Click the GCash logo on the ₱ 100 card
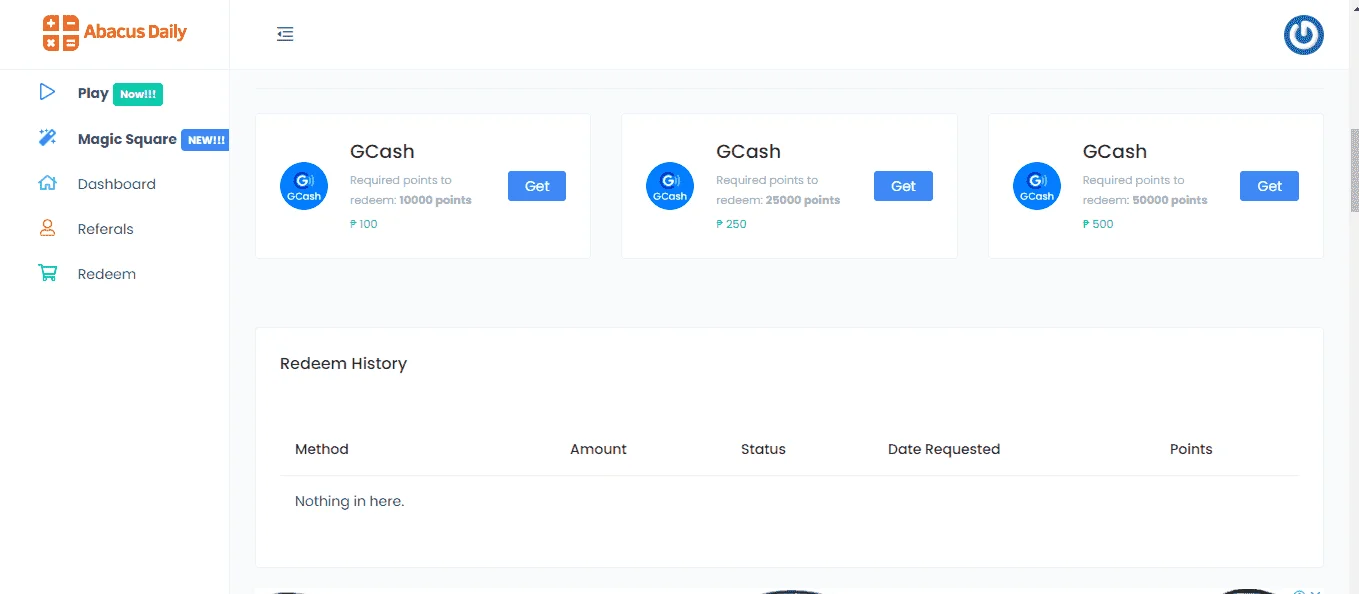The image size is (1359, 594). tap(304, 186)
